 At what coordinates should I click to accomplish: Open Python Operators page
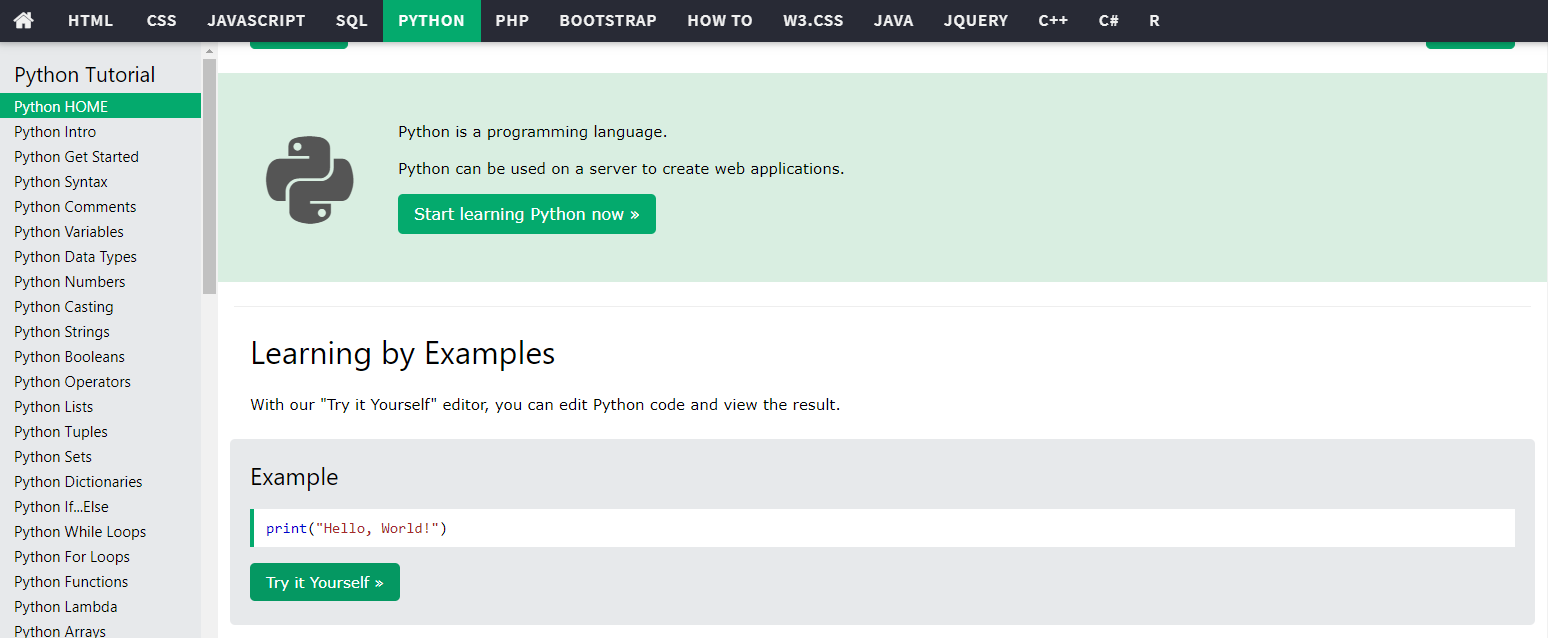[x=100, y=381]
